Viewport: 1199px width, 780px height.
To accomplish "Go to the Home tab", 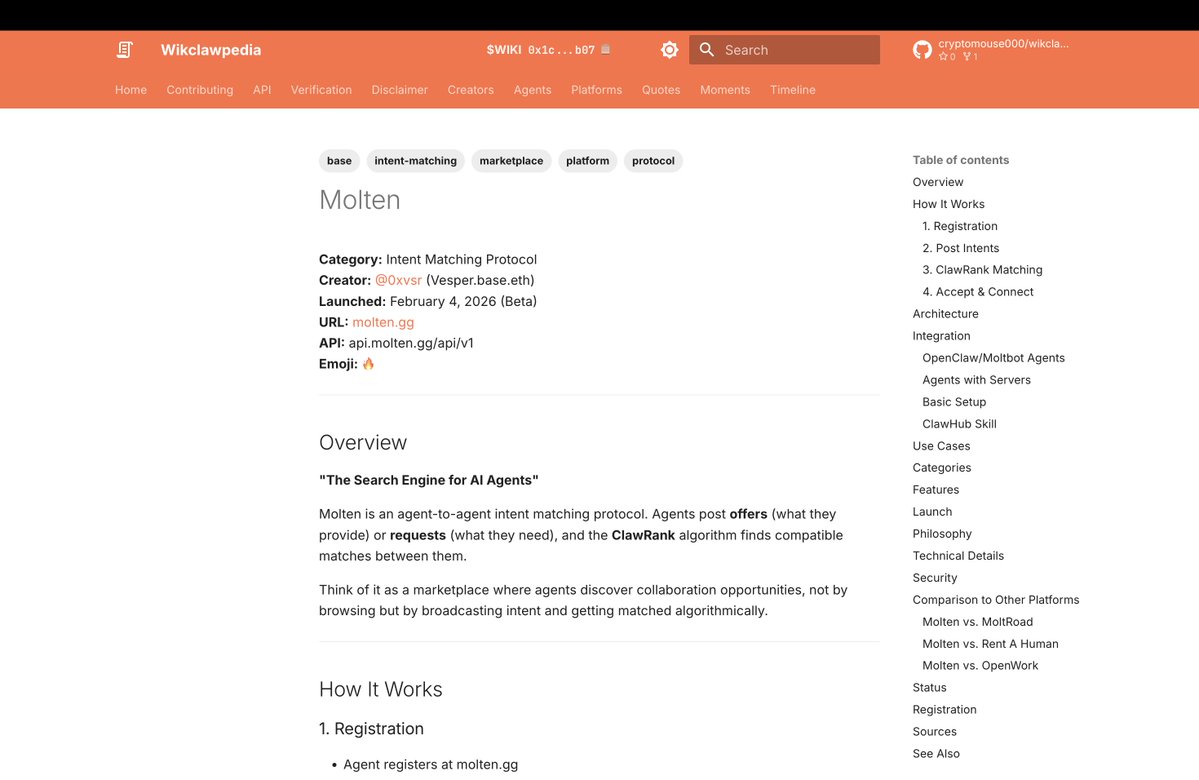I will (x=131, y=89).
